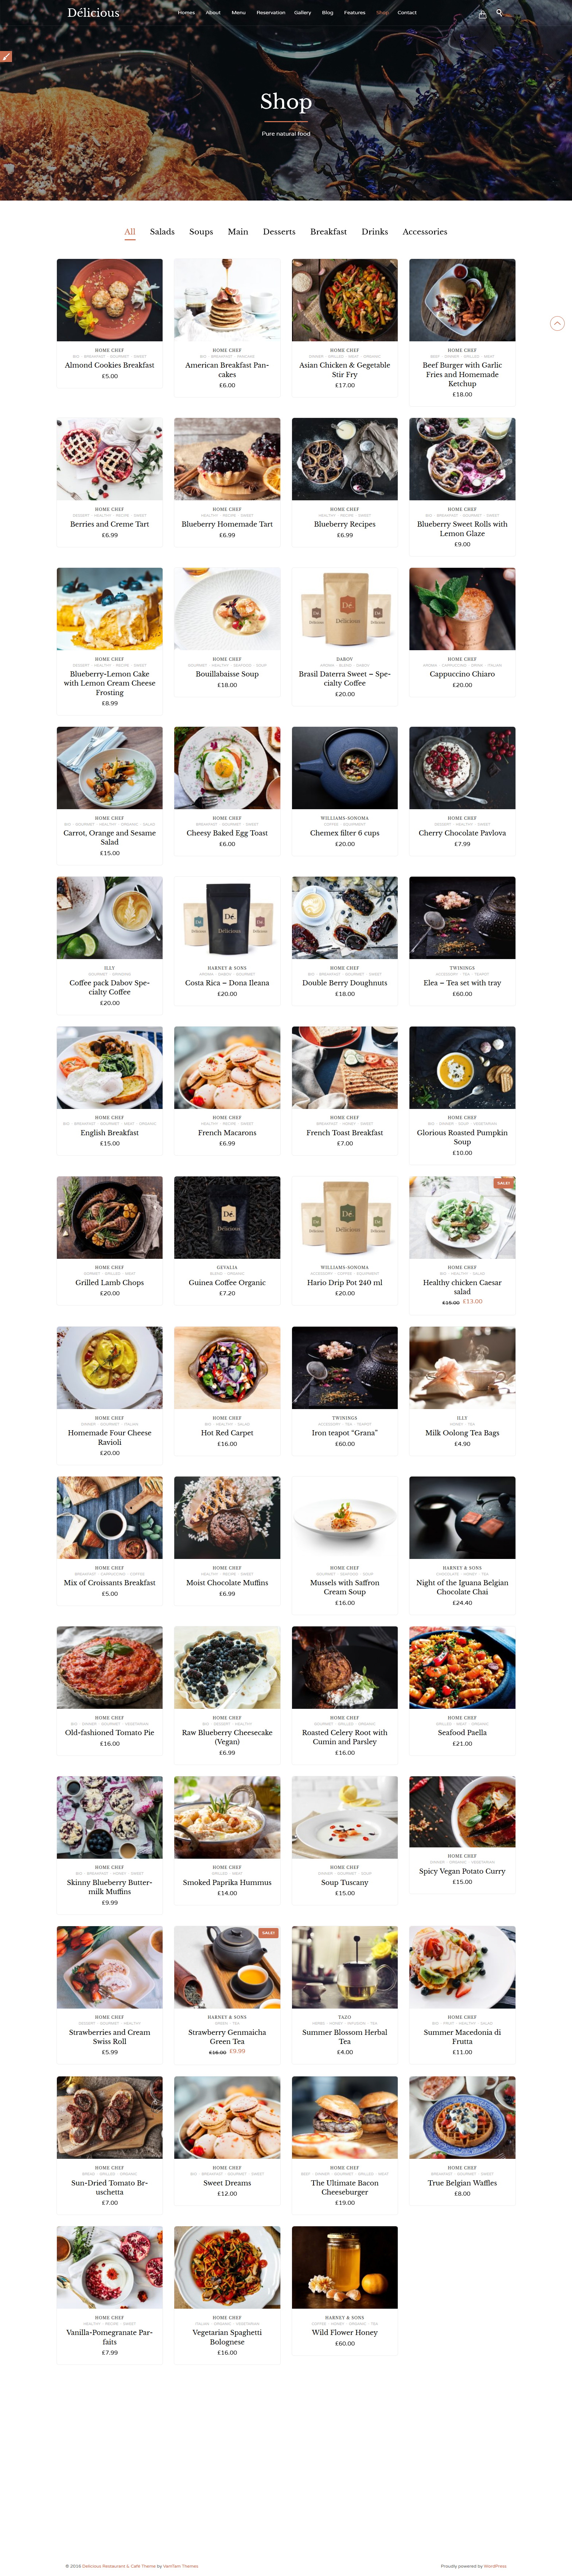Go to the Contact page
Image resolution: width=572 pixels, height=2576 pixels.
407,13
